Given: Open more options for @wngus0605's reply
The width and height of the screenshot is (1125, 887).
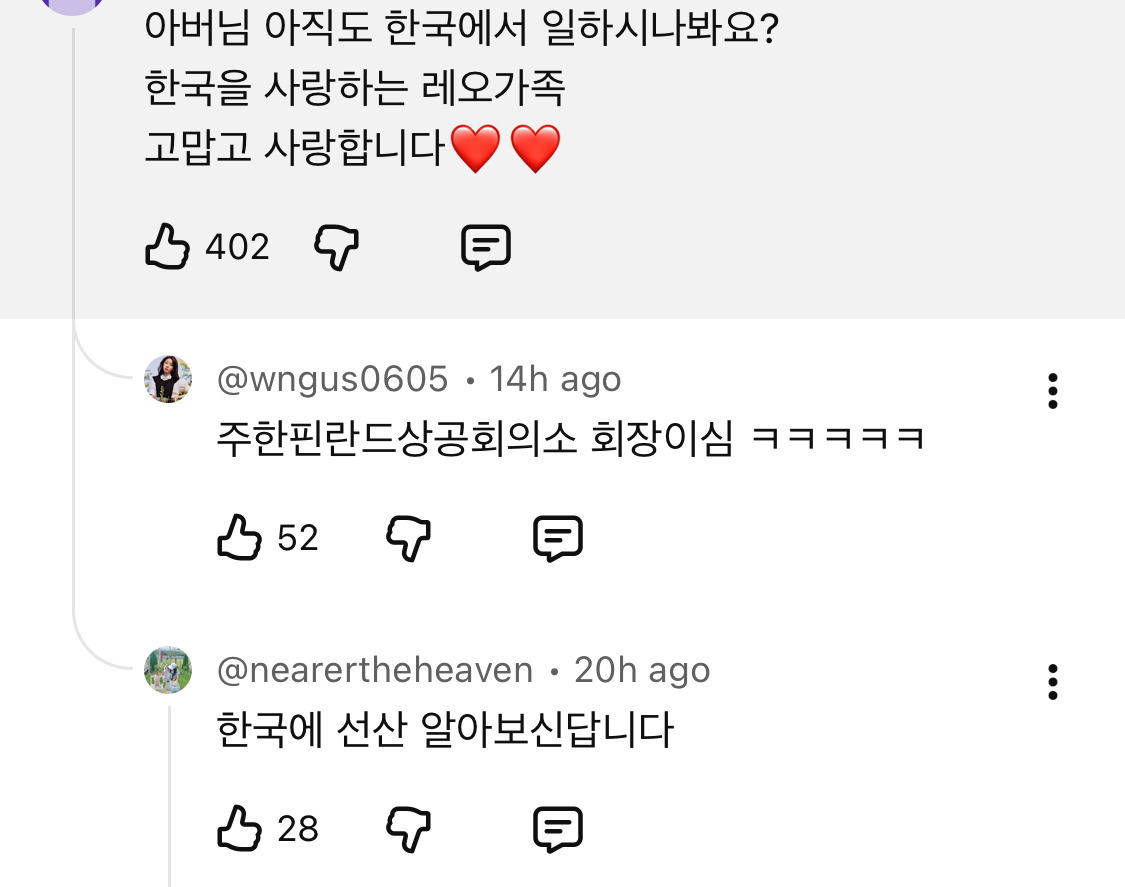Looking at the screenshot, I should [x=1052, y=391].
